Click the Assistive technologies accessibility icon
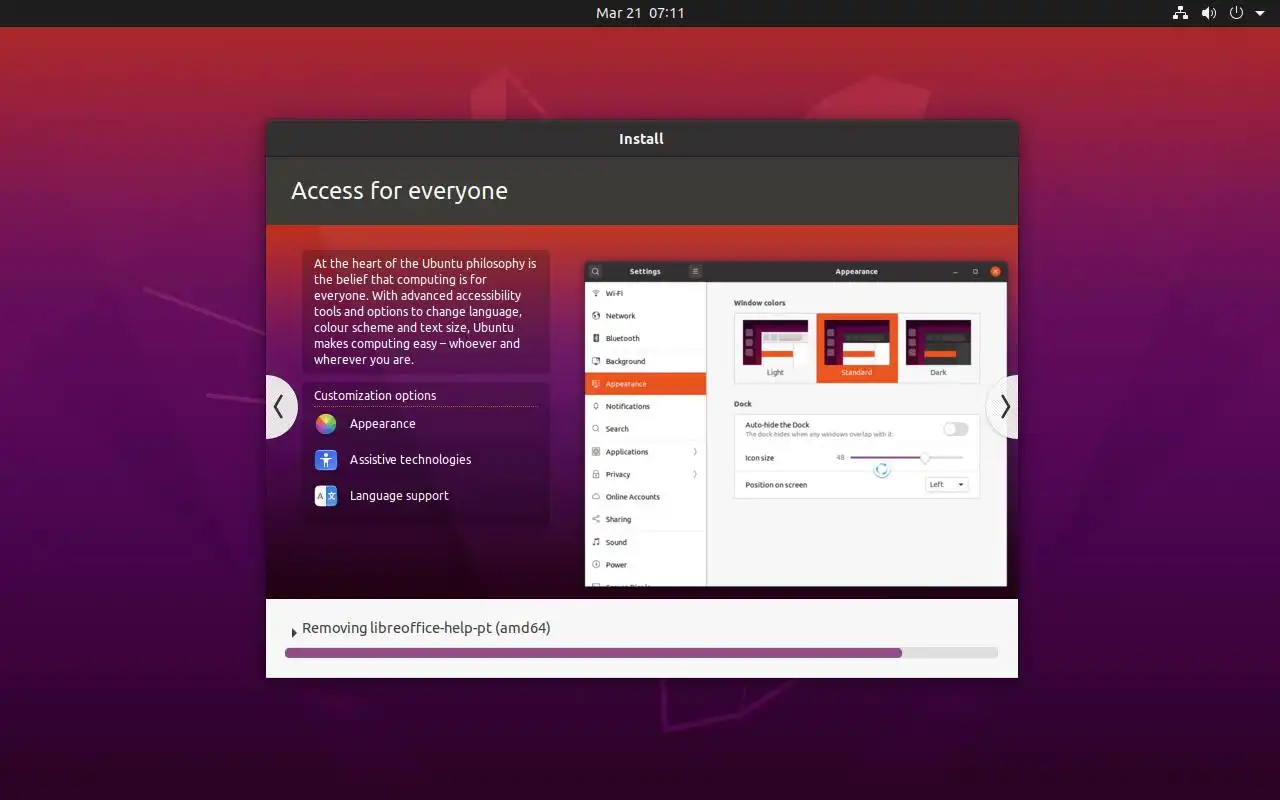The image size is (1280, 800). point(326,460)
